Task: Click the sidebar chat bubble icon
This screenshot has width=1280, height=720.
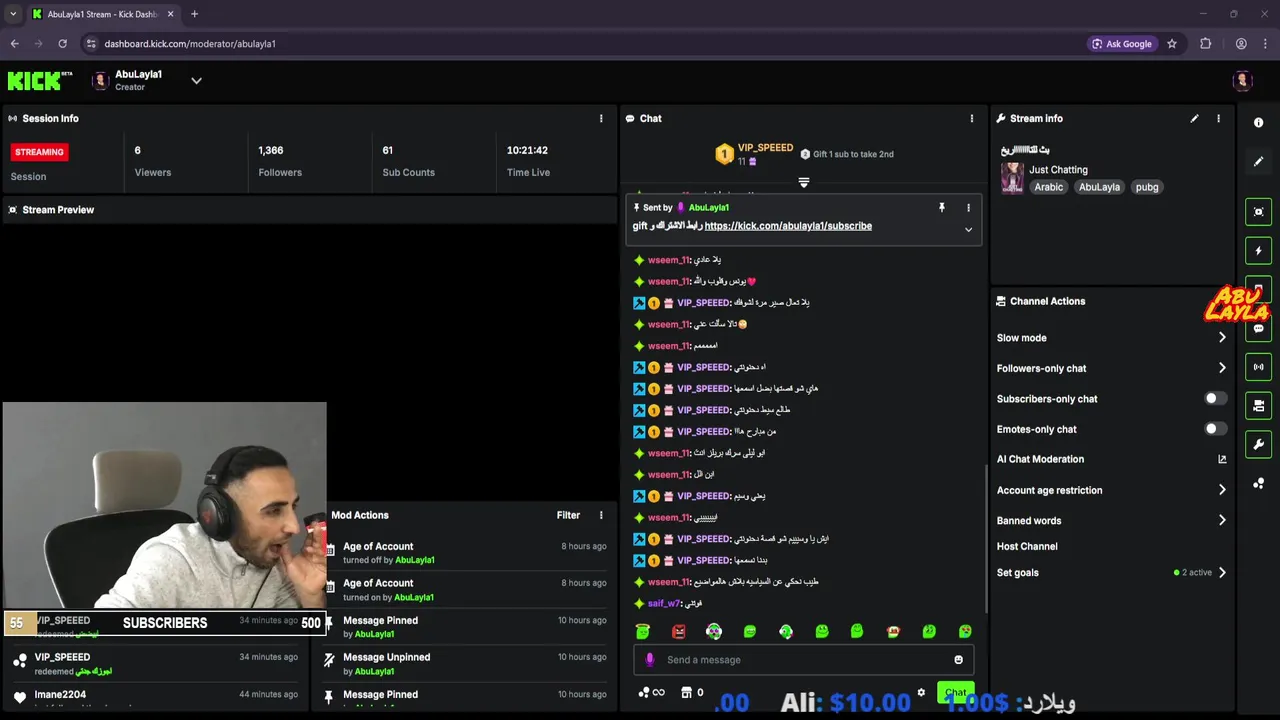Action: tap(1259, 328)
